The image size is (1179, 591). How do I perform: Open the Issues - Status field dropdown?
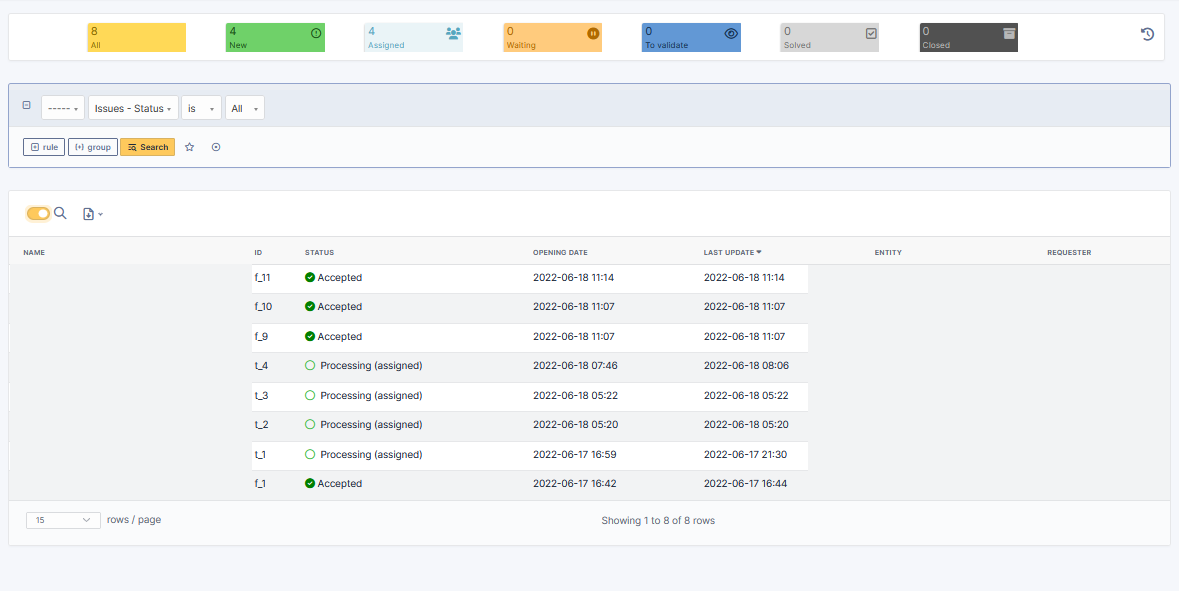(x=133, y=108)
